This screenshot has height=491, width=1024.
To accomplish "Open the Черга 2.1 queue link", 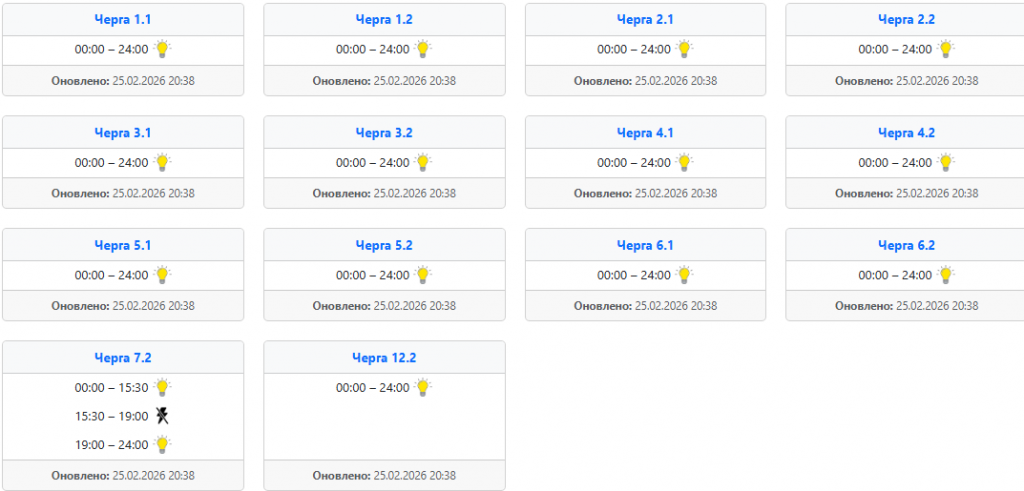I will click(645, 19).
